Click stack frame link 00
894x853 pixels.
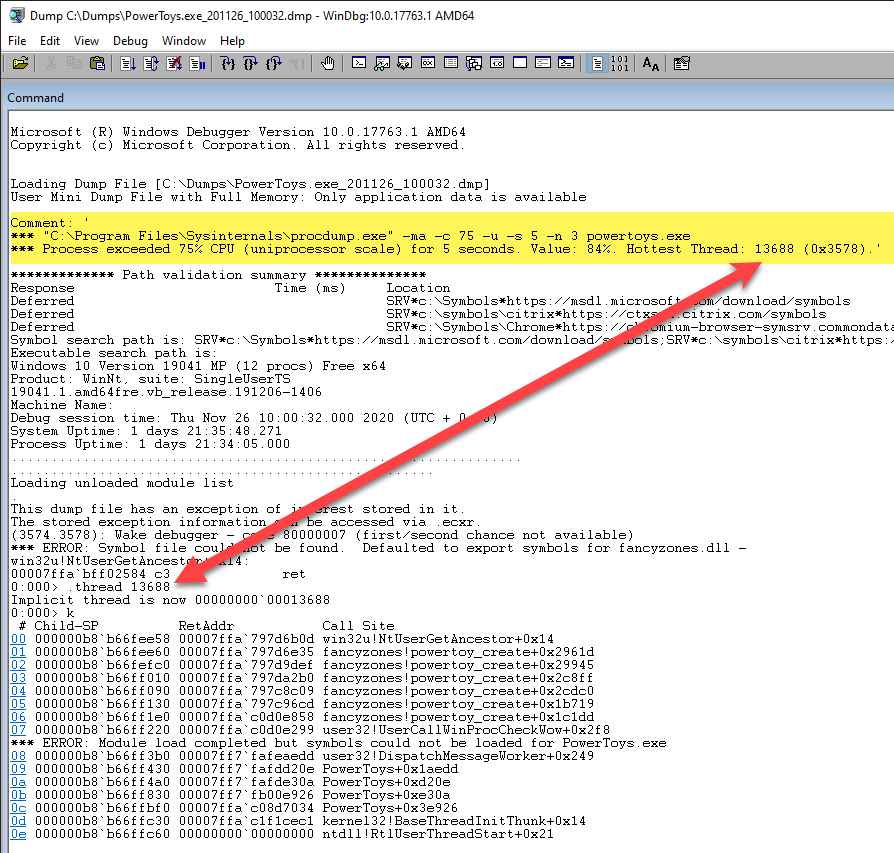point(18,639)
